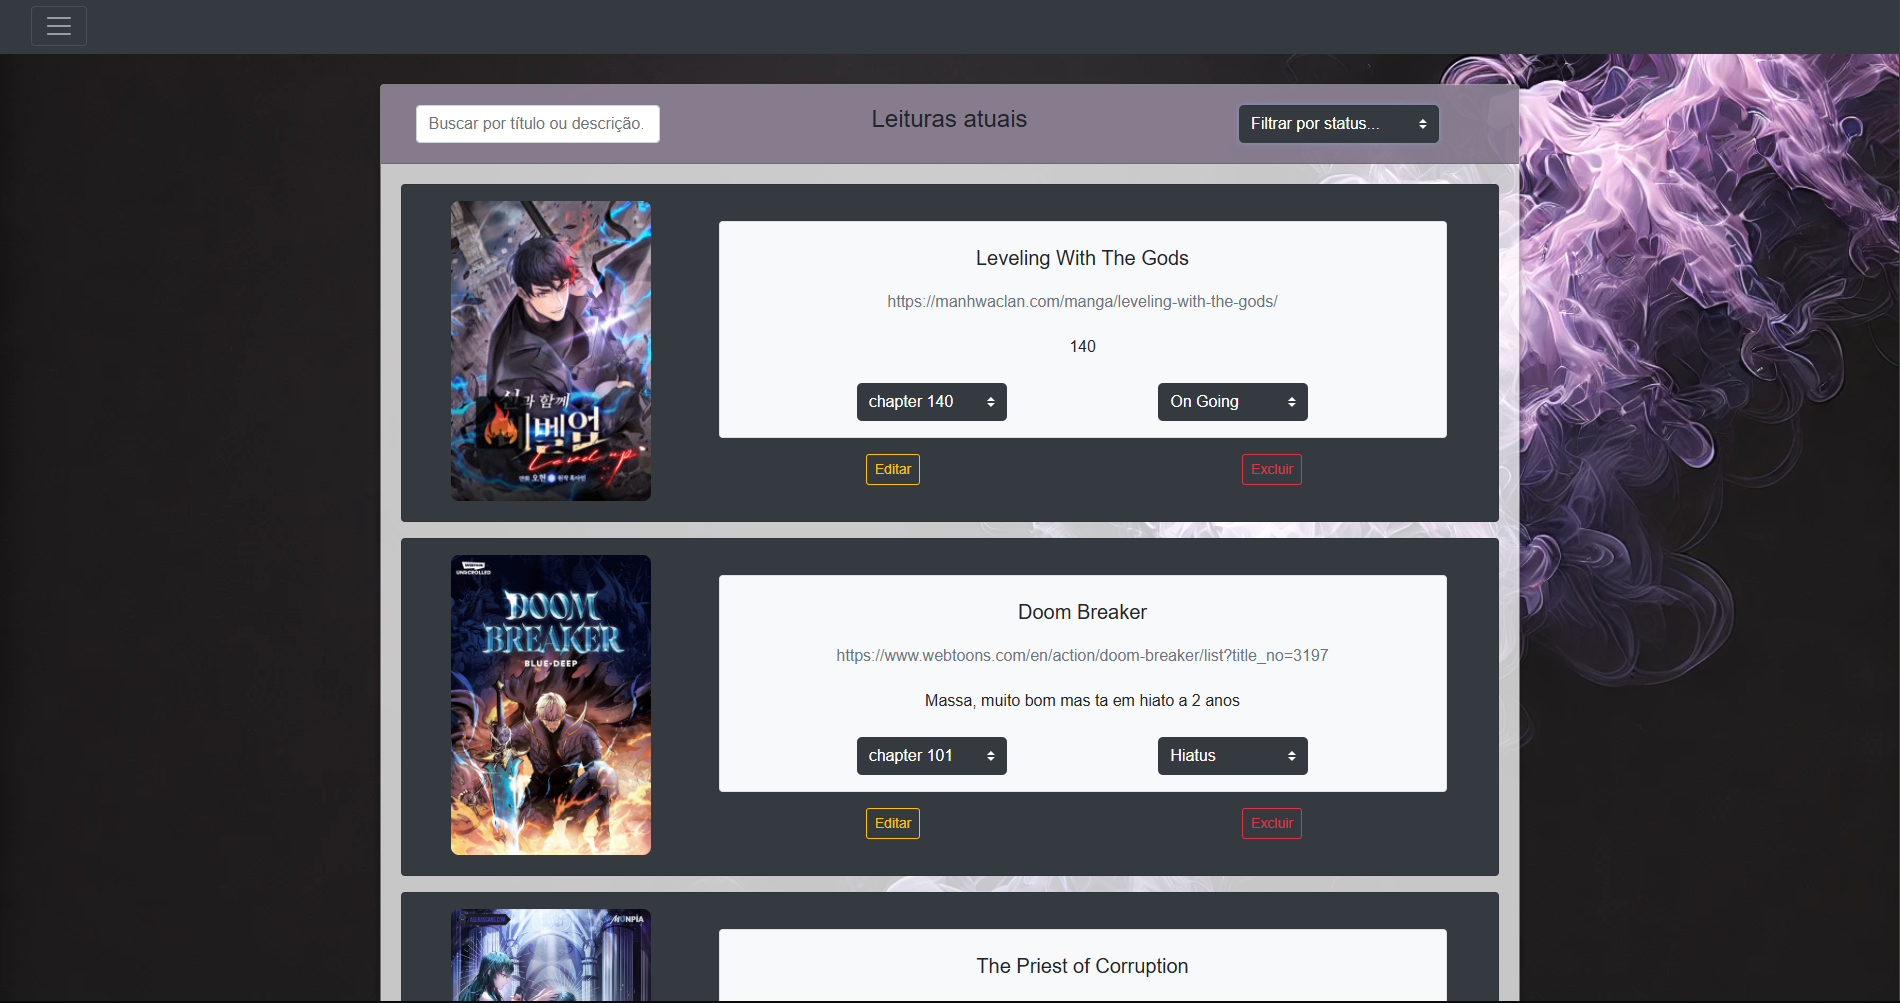Click Editar for Doom Breaker
The width and height of the screenshot is (1900, 1003).
(892, 823)
